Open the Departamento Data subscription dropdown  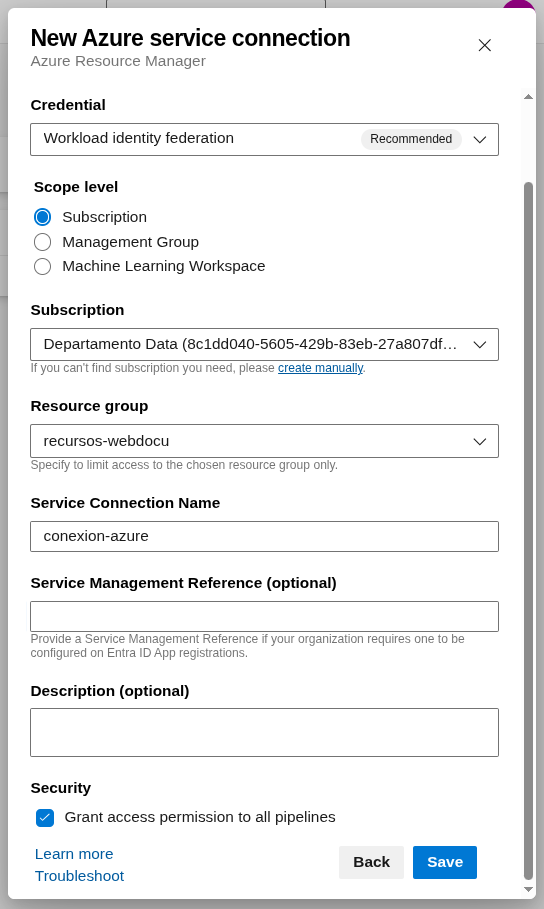tap(264, 344)
